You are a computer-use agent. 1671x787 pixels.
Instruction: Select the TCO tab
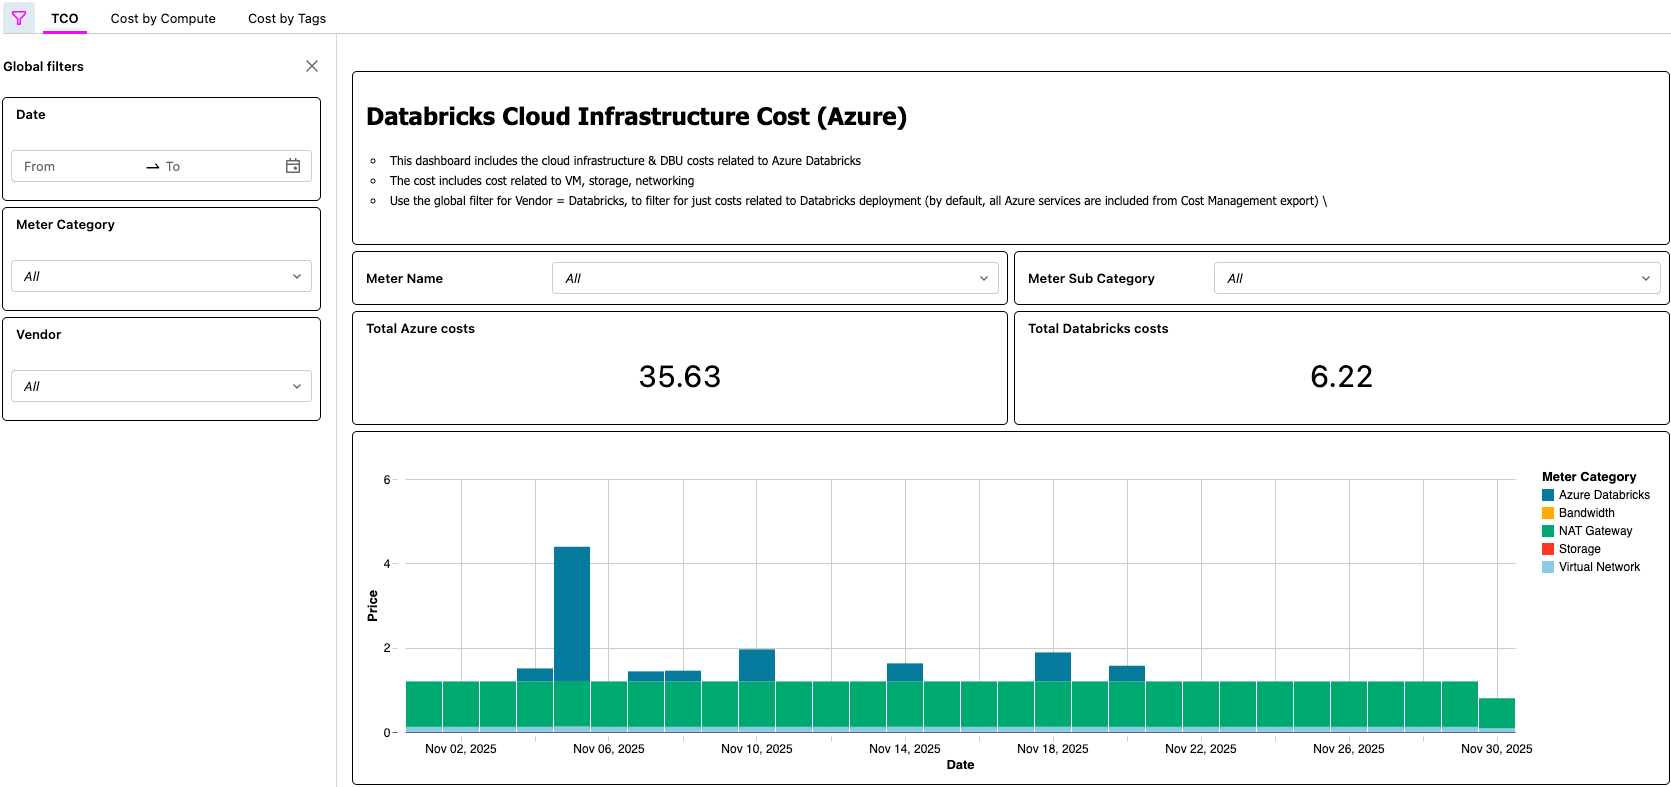tap(65, 18)
